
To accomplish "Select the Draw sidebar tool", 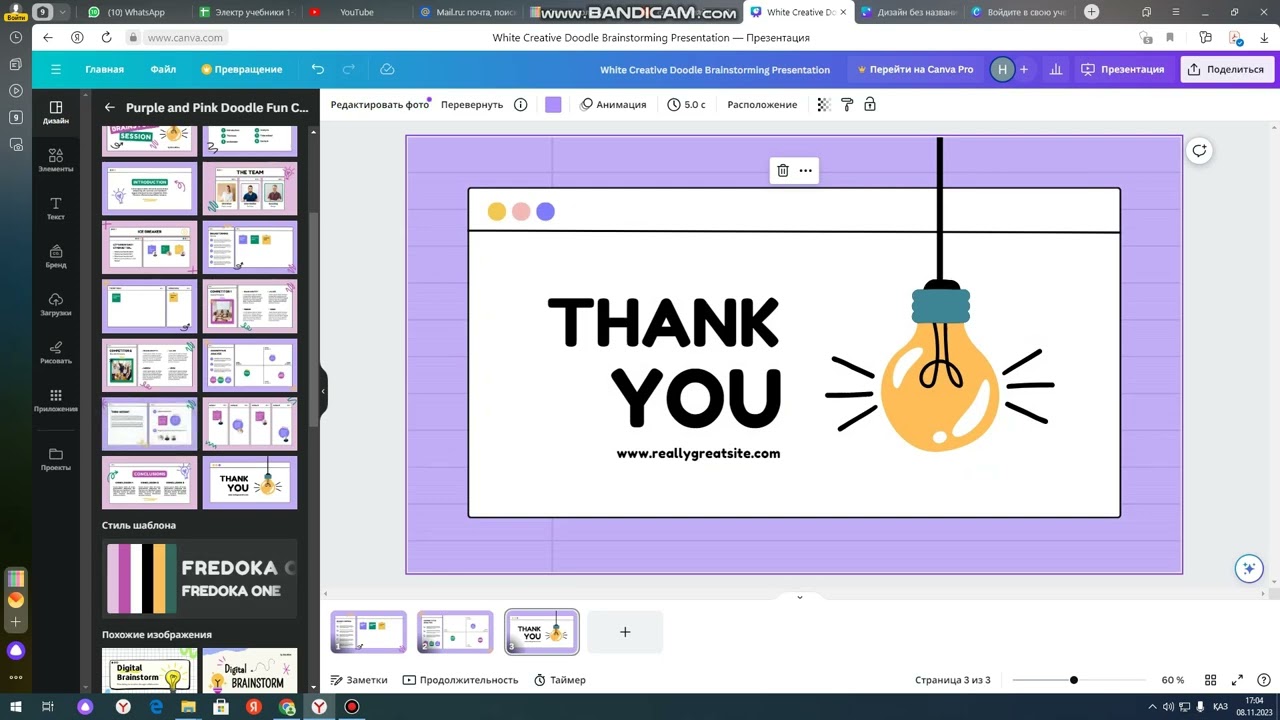I will (56, 352).
